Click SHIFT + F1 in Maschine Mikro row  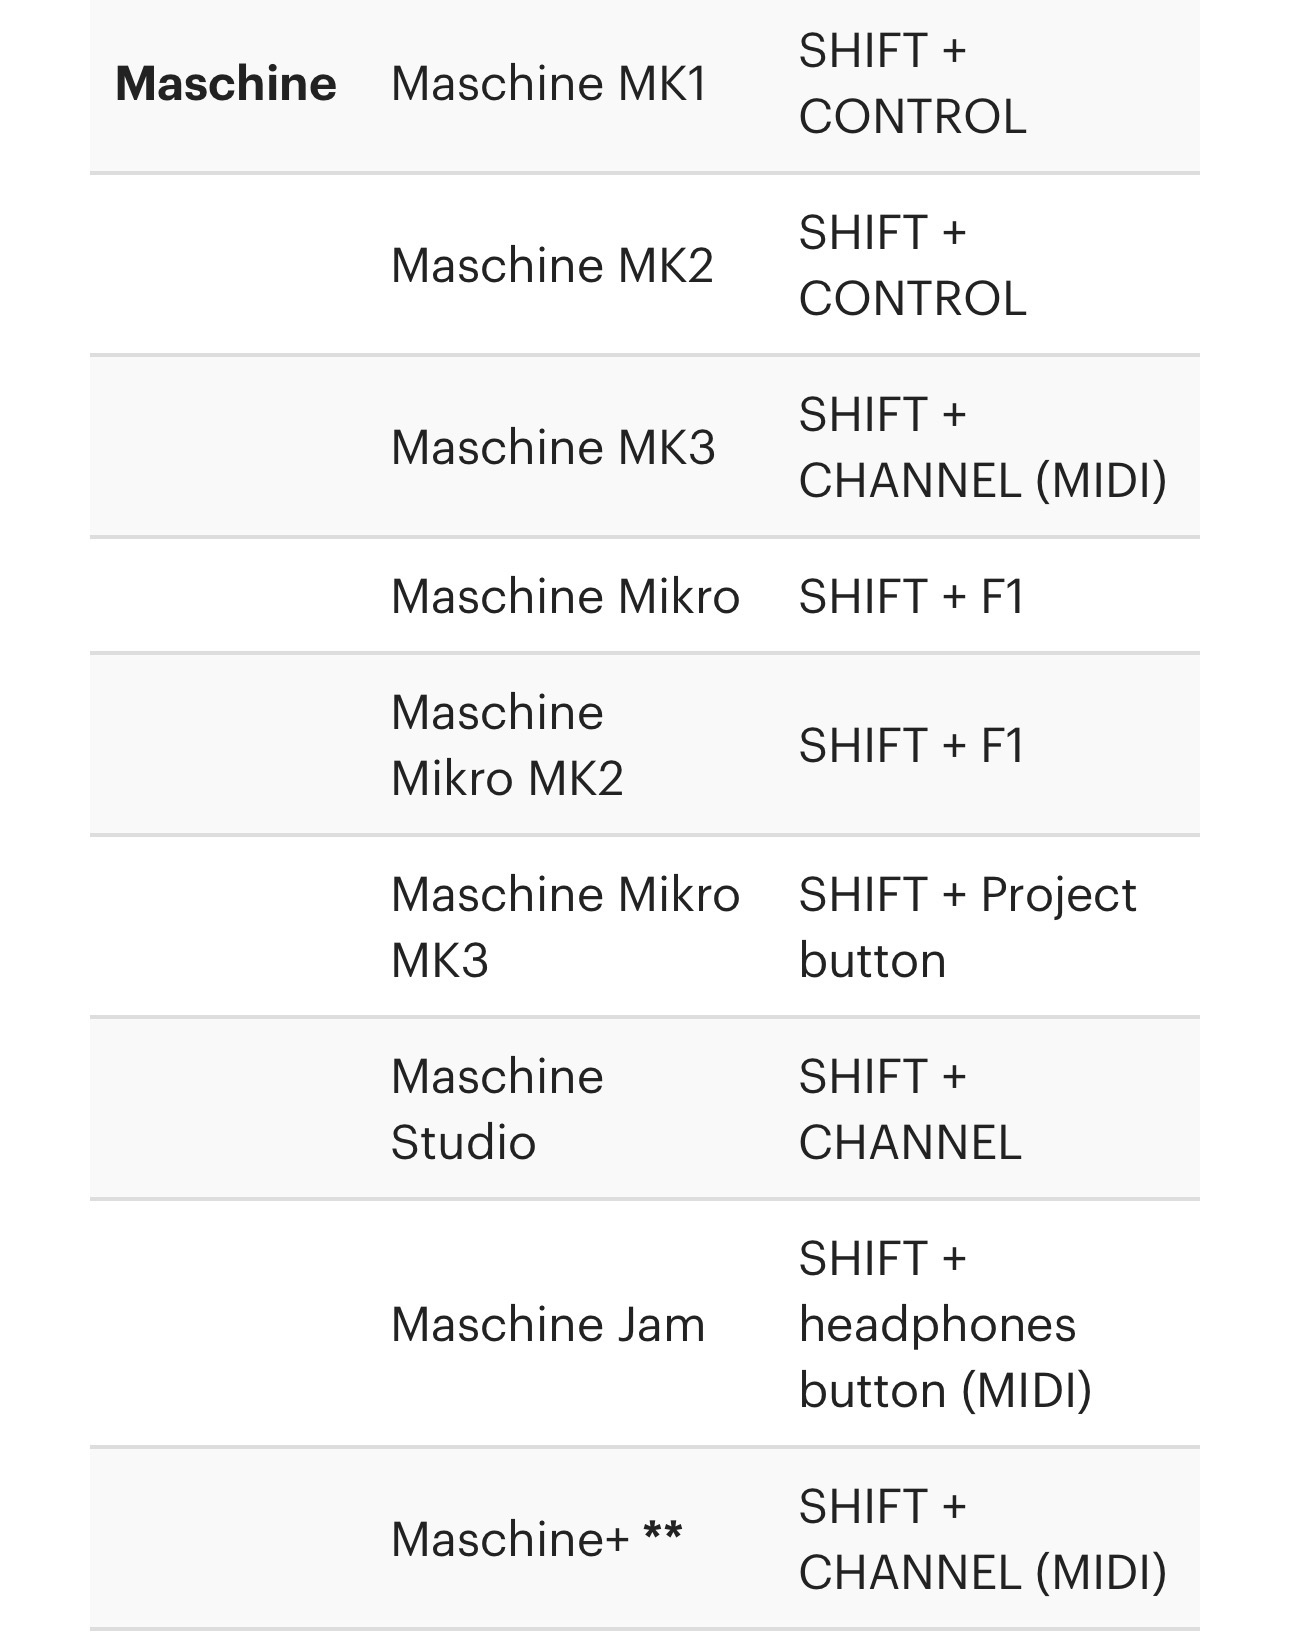click(912, 596)
